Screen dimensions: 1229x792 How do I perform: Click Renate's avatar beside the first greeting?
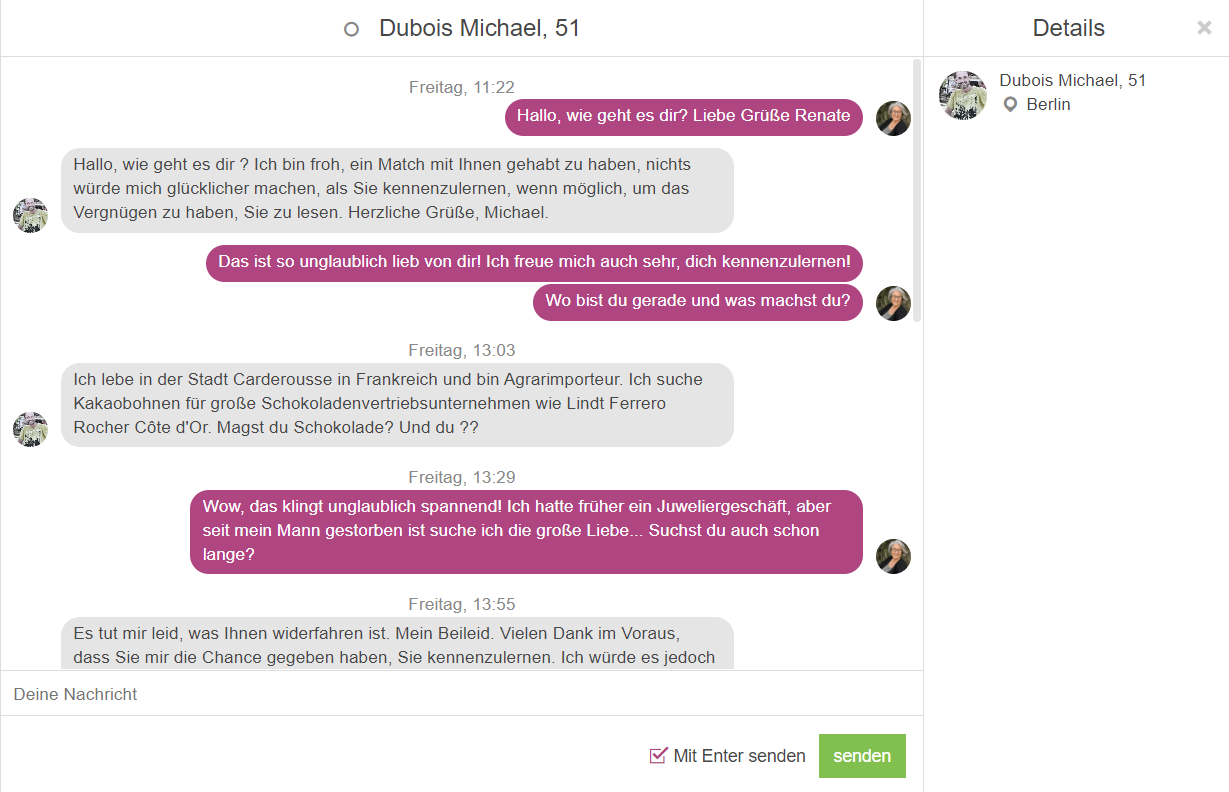pos(893,118)
